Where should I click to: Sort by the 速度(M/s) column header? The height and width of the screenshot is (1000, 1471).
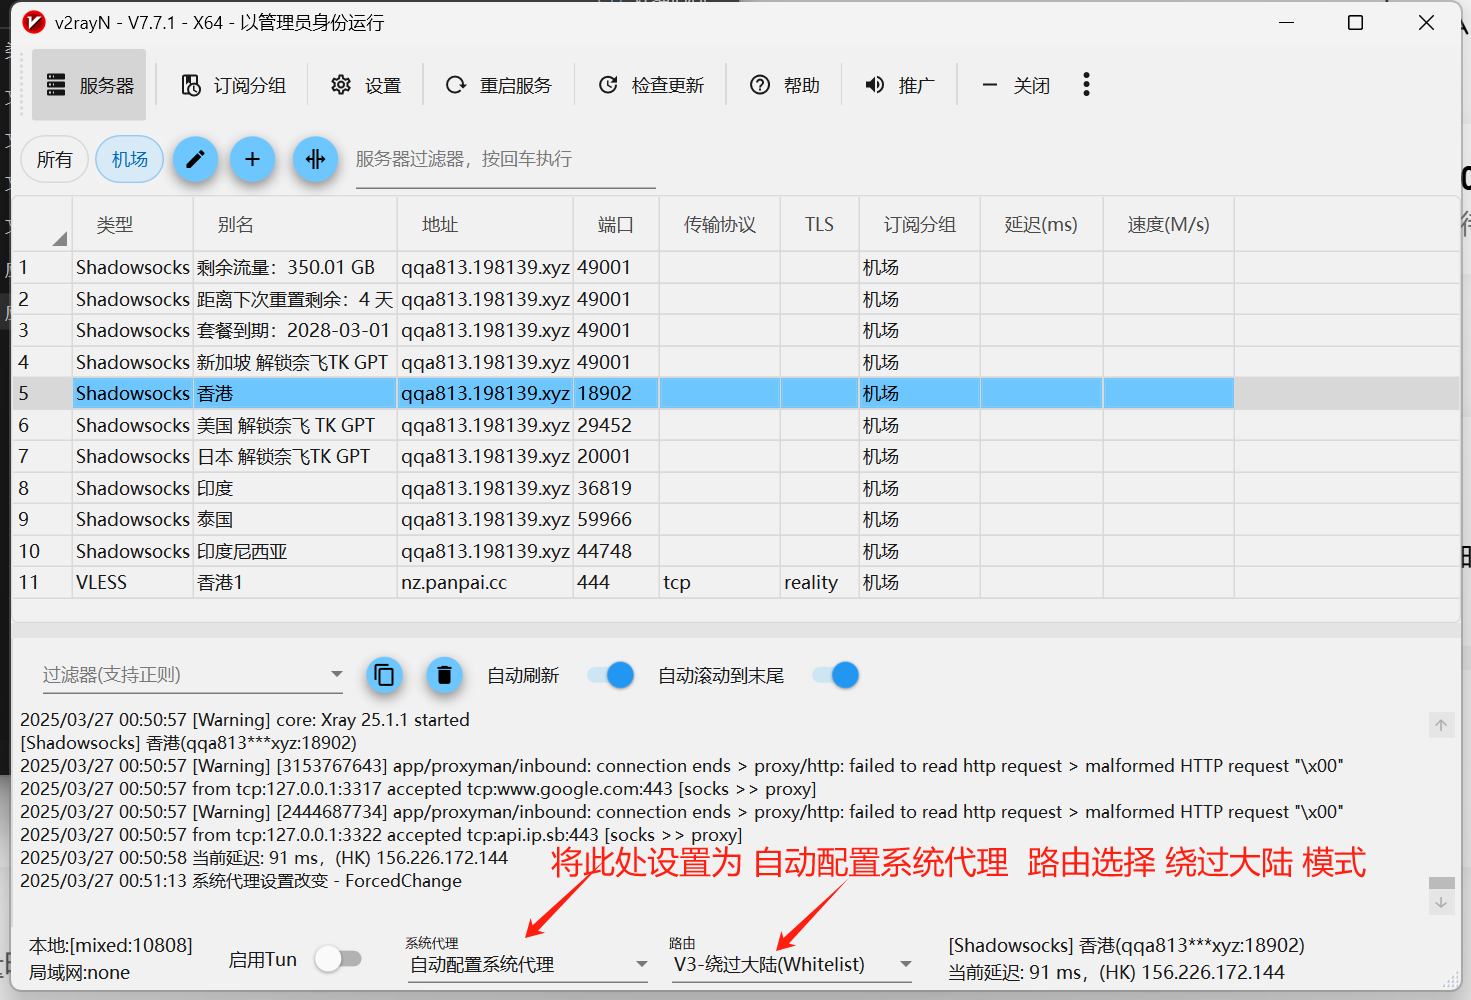(1168, 225)
